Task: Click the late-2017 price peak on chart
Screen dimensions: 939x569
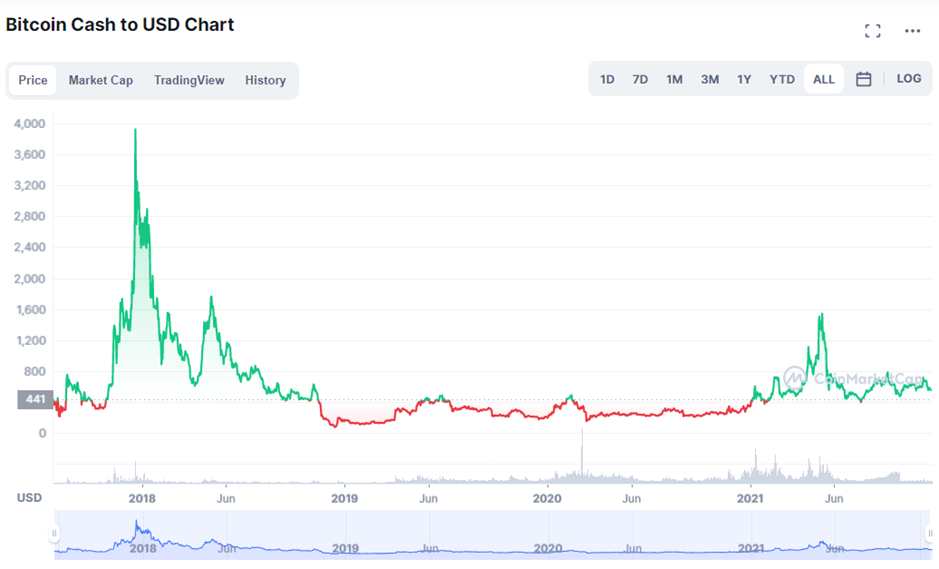Action: point(135,130)
